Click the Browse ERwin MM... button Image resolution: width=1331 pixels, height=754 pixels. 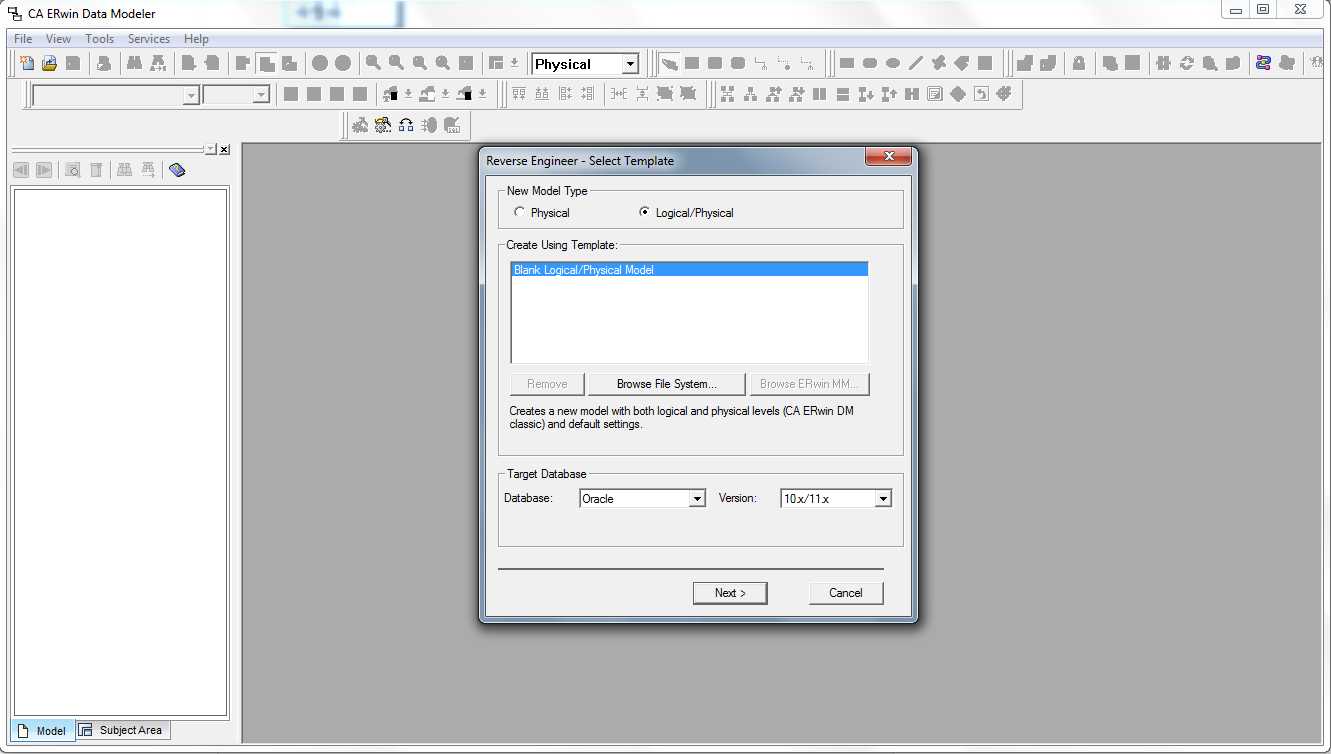tap(810, 384)
